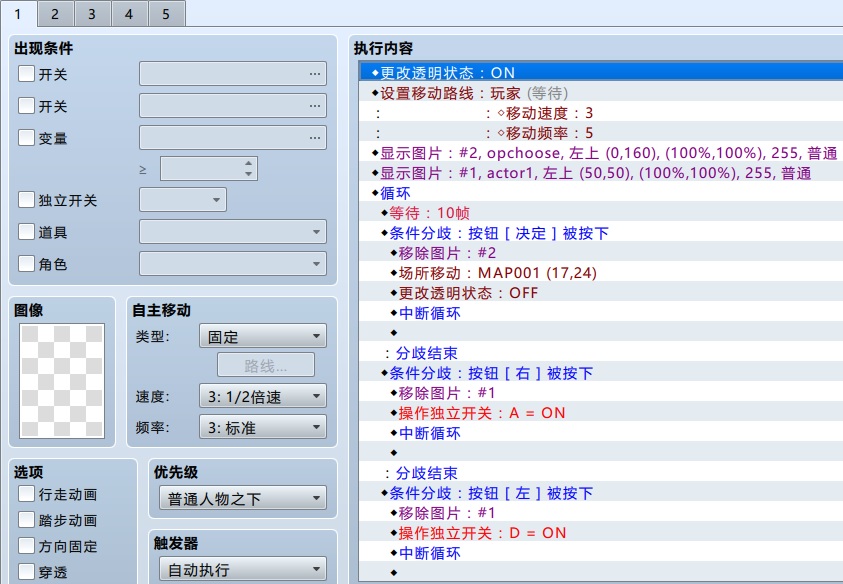This screenshot has height=584, width=843.
Task: Click the event image preview box
Action: (62, 381)
